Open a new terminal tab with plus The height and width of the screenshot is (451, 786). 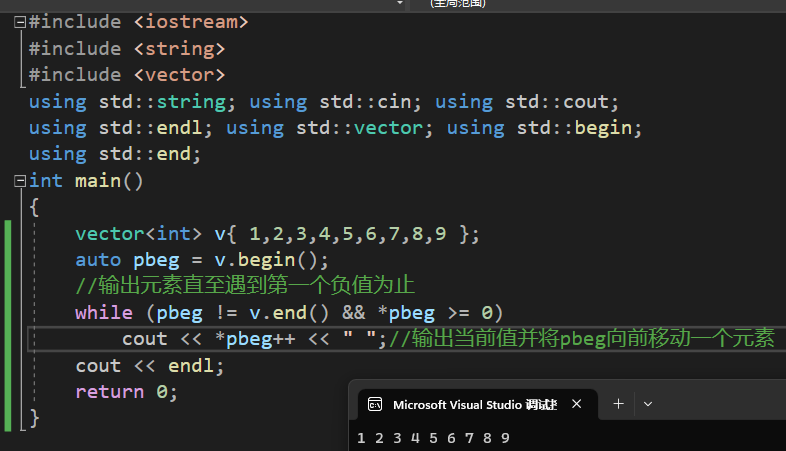pos(618,404)
